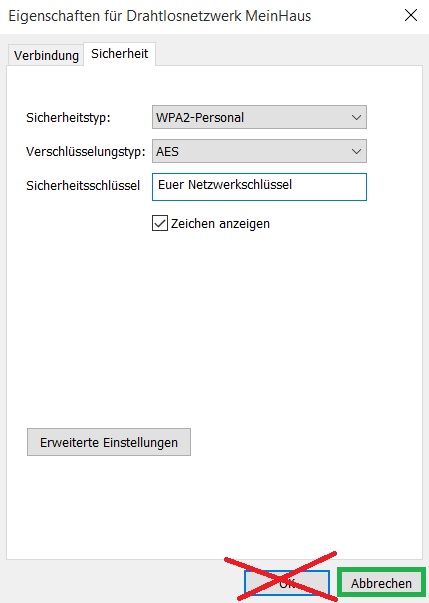Click the text Euer Netzwerkschlüssel in the key field
The width and height of the screenshot is (429, 603).
pos(225,185)
